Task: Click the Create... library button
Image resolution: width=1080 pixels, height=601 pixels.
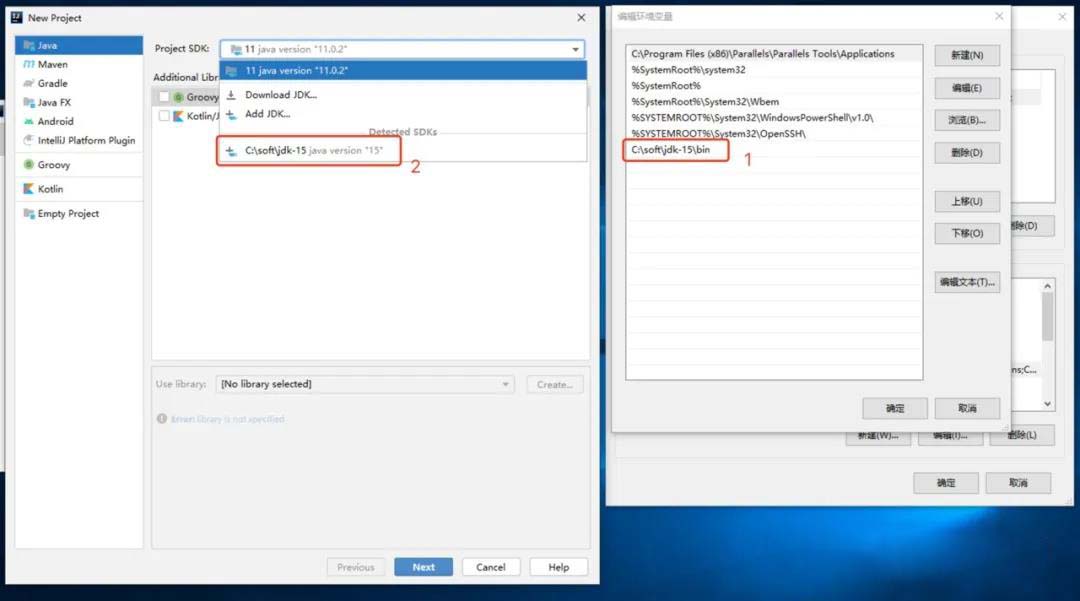Action: pos(554,384)
